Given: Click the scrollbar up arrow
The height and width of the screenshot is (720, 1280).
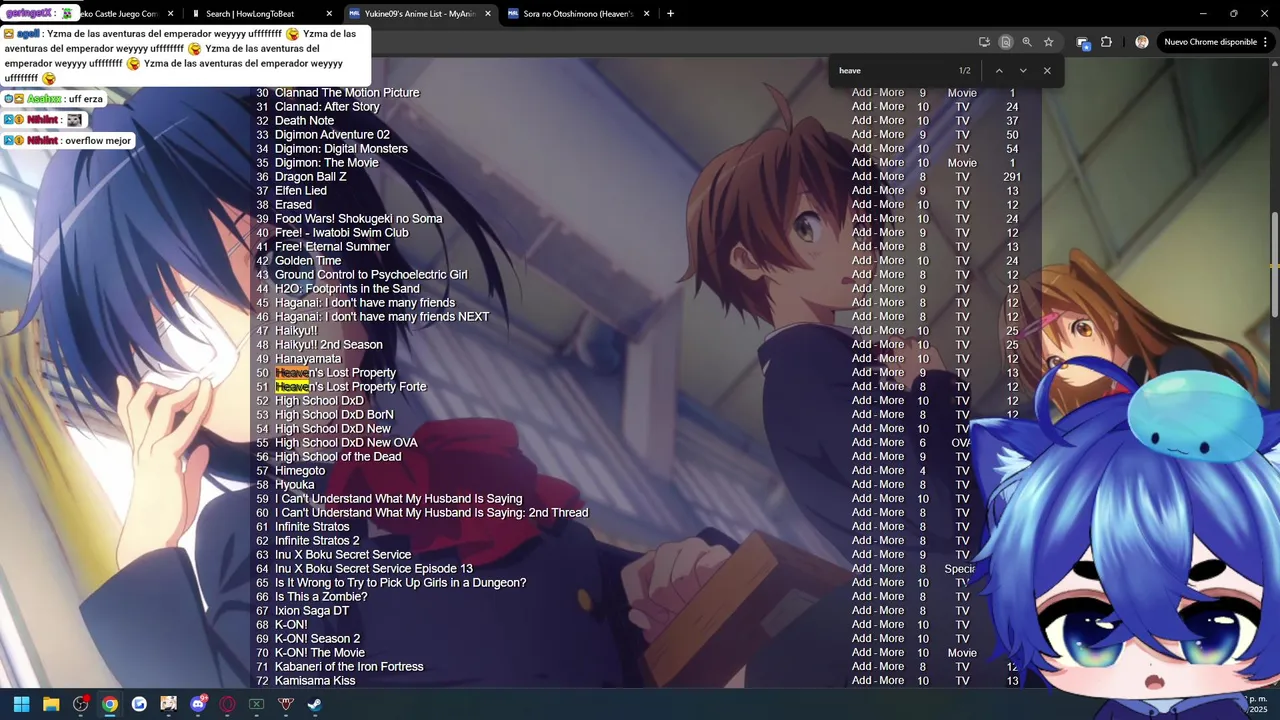Looking at the screenshot, I should [x=1274, y=64].
